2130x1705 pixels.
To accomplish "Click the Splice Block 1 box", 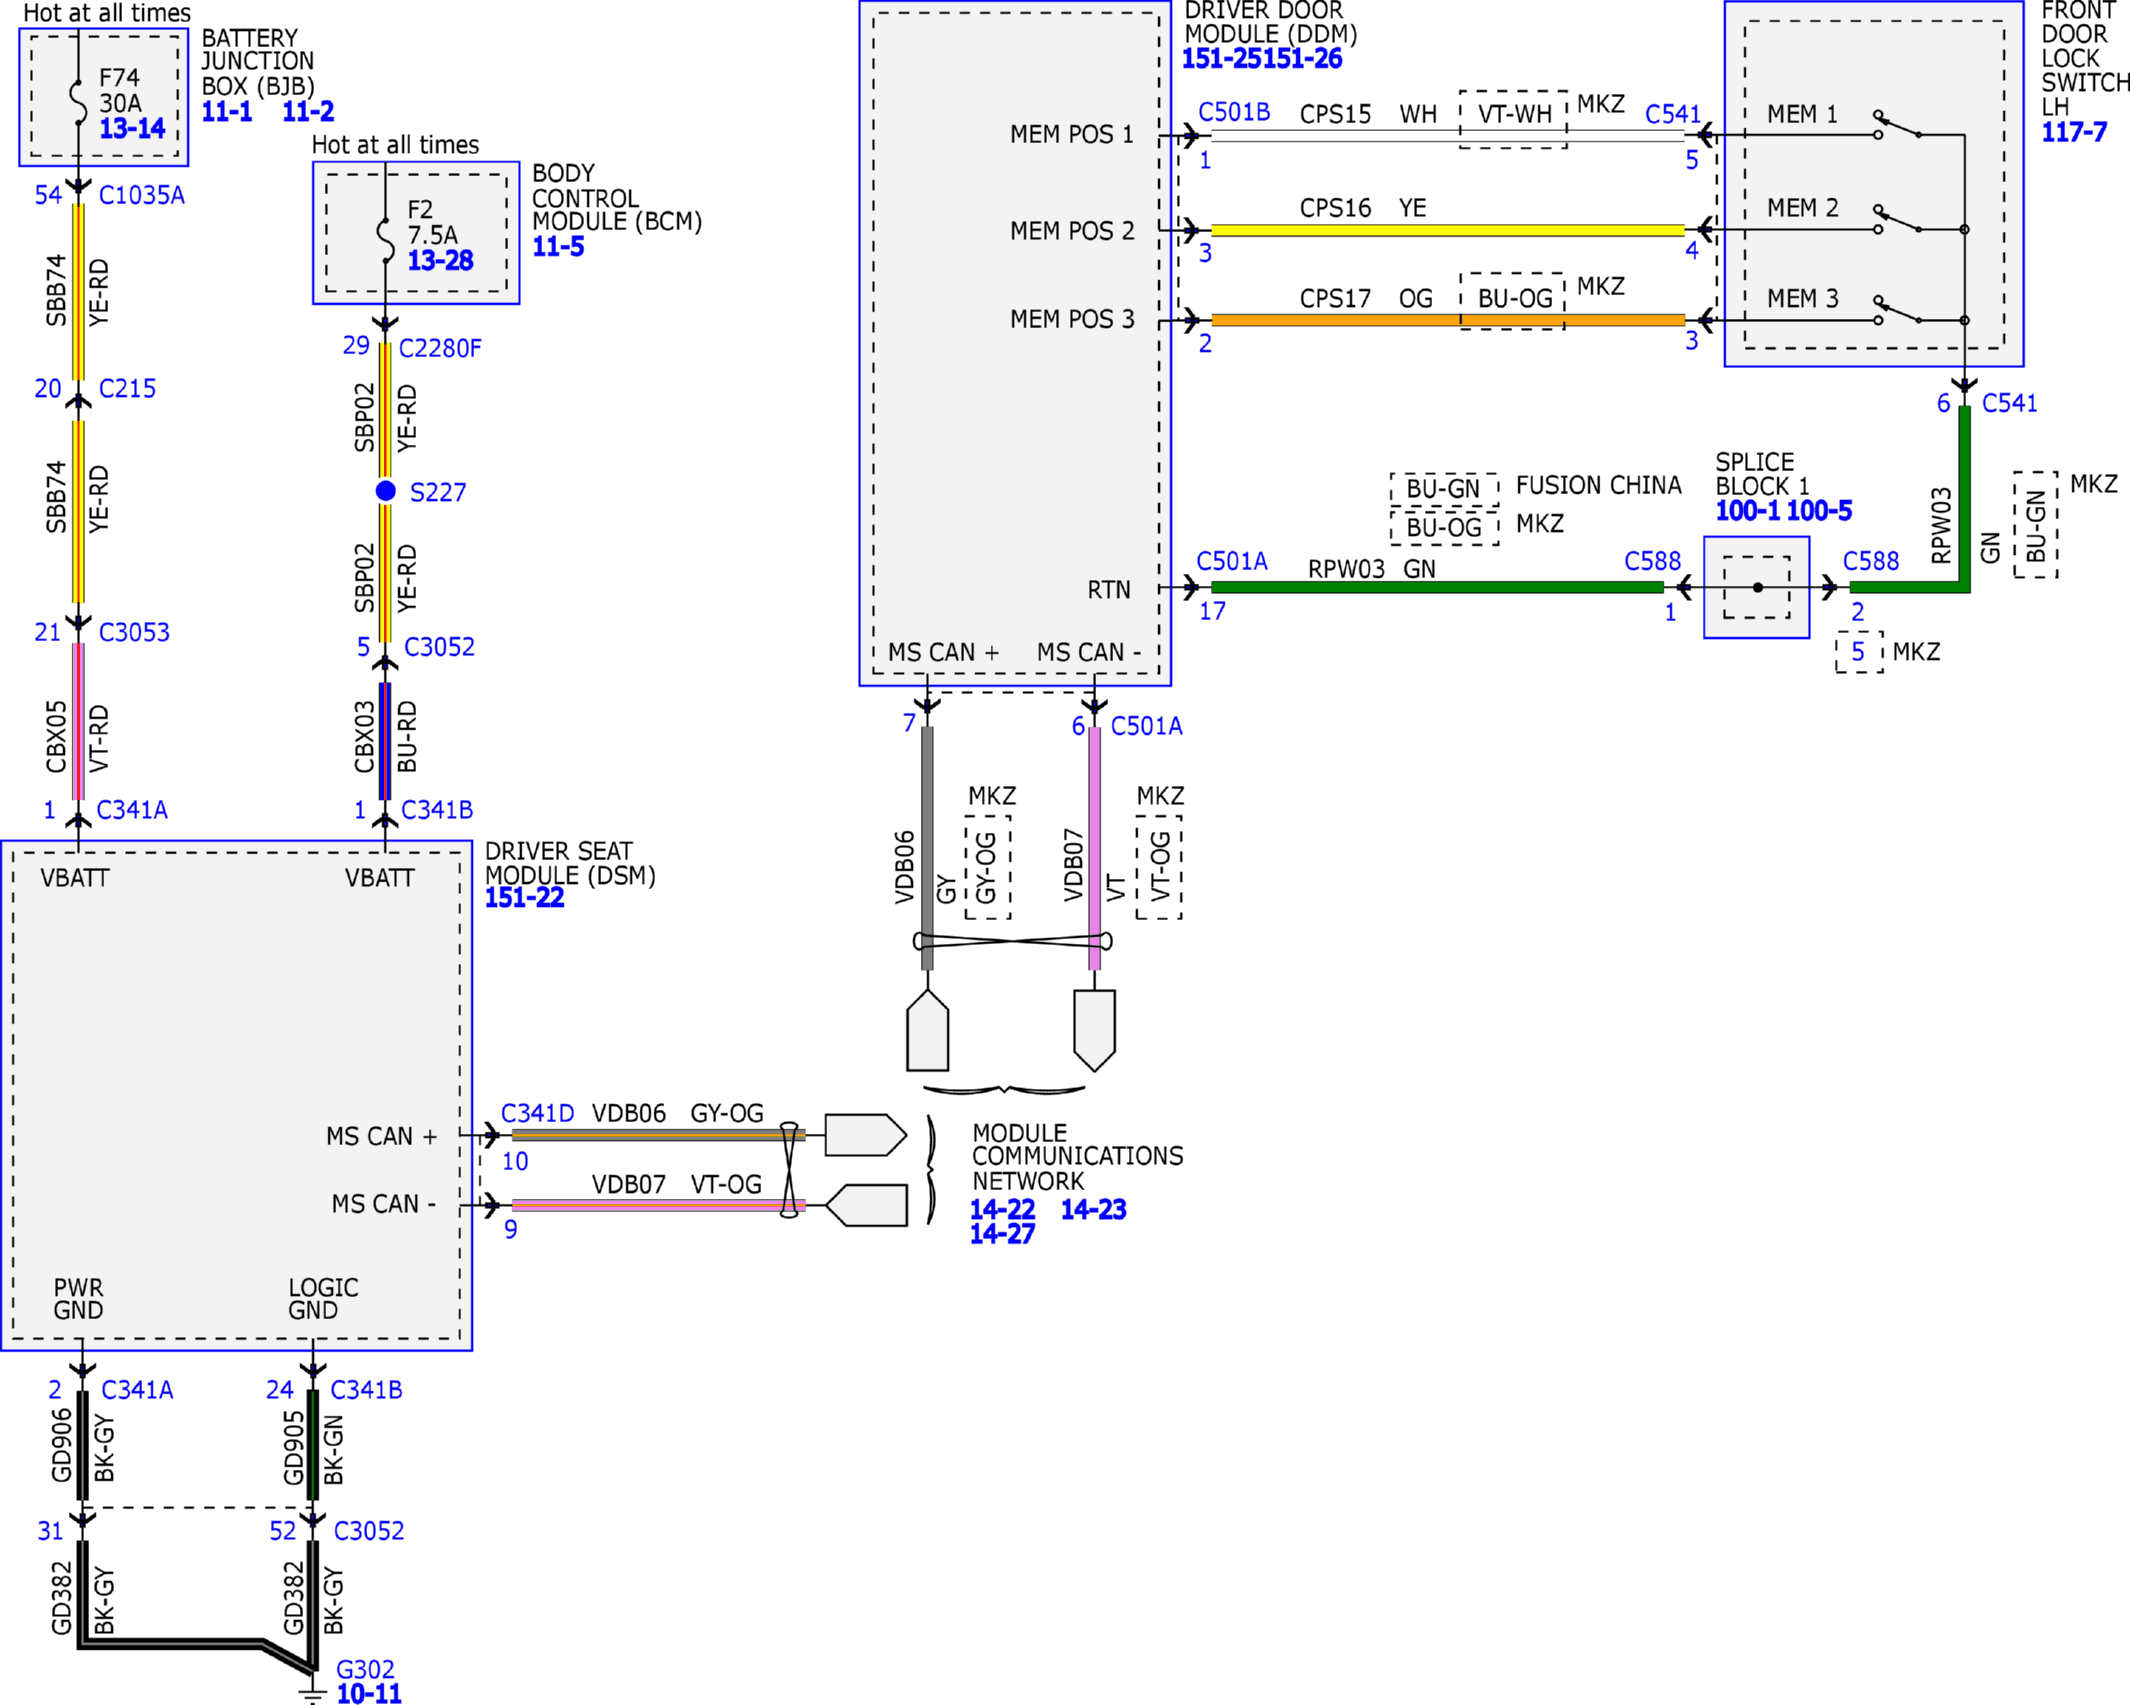I will point(1757,588).
